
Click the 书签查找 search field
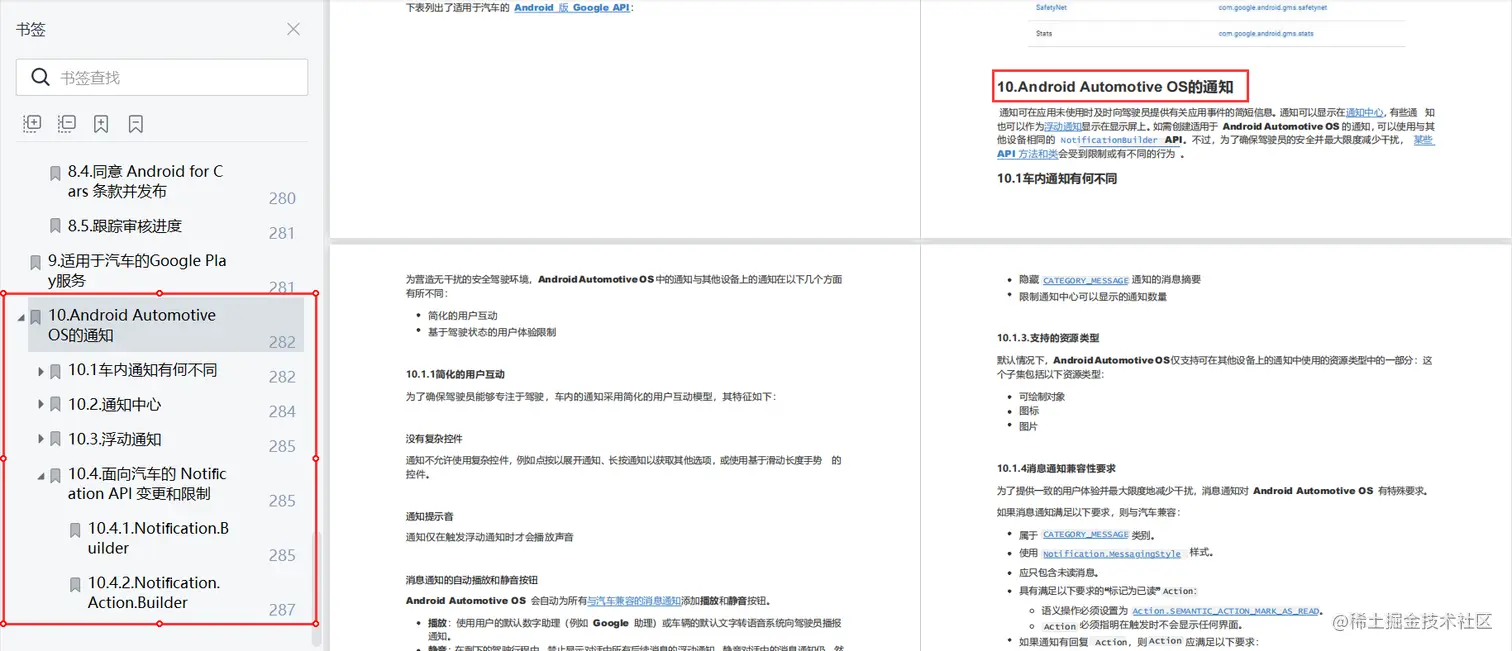(162, 77)
